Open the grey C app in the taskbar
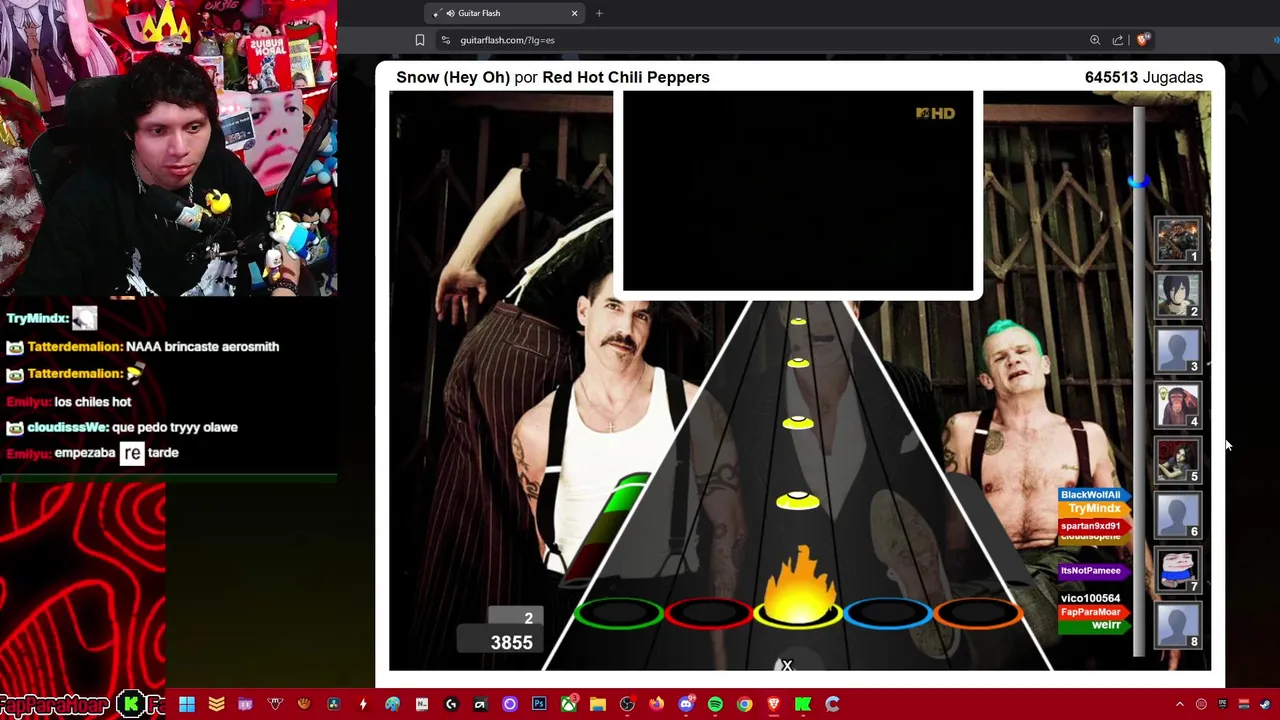 (832, 704)
